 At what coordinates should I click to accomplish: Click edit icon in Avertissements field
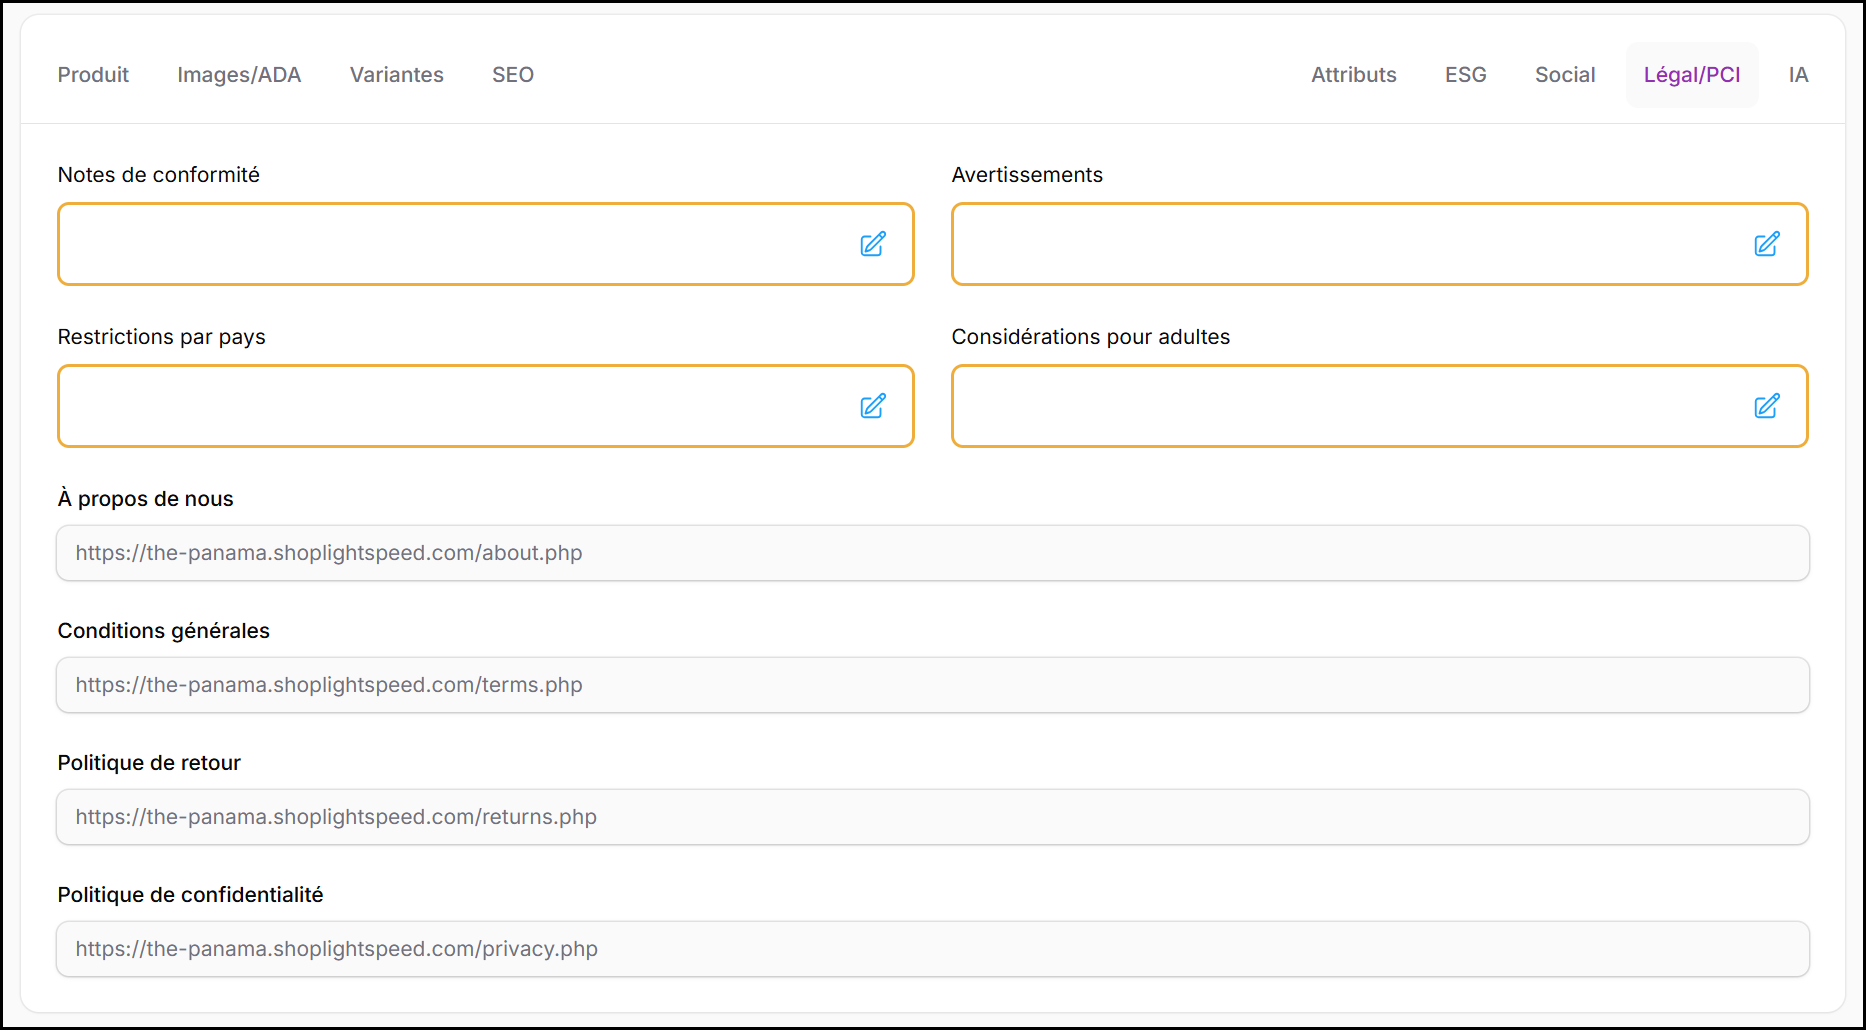click(x=1766, y=244)
